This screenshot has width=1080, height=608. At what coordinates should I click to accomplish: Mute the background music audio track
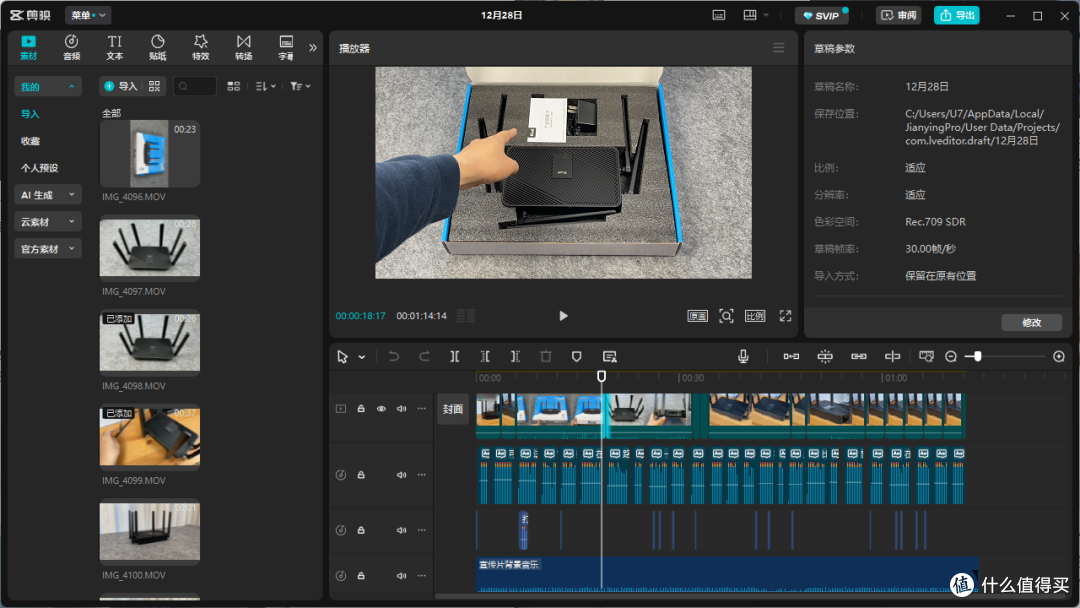point(401,576)
